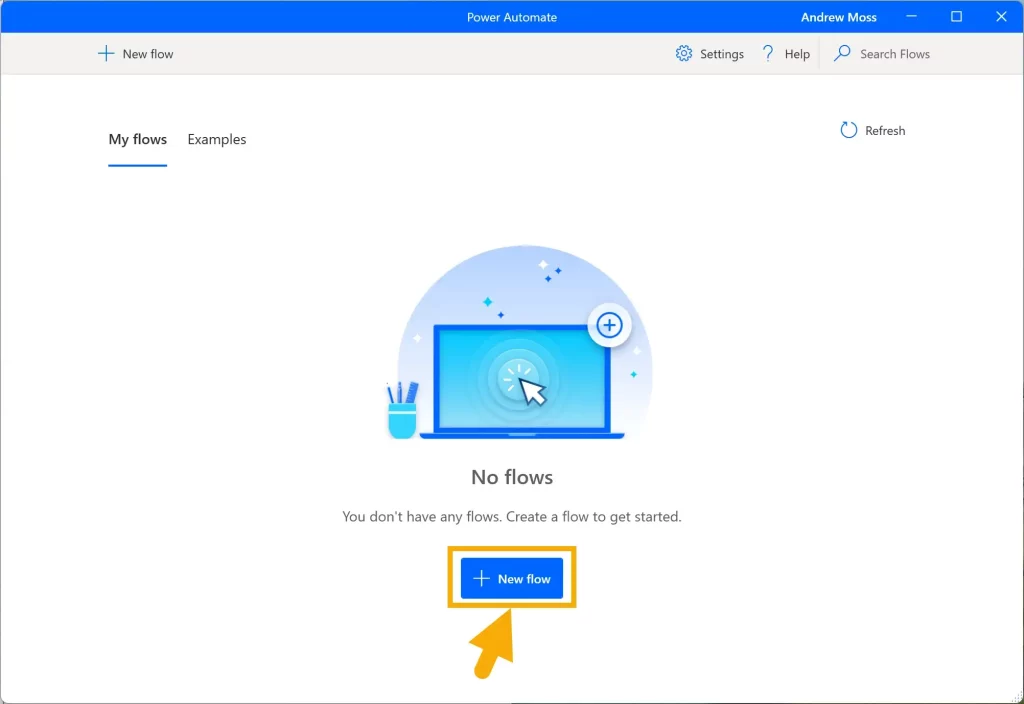Viewport: 1024px width, 704px height.
Task: Focus the Search Flows input field
Action: [895, 54]
